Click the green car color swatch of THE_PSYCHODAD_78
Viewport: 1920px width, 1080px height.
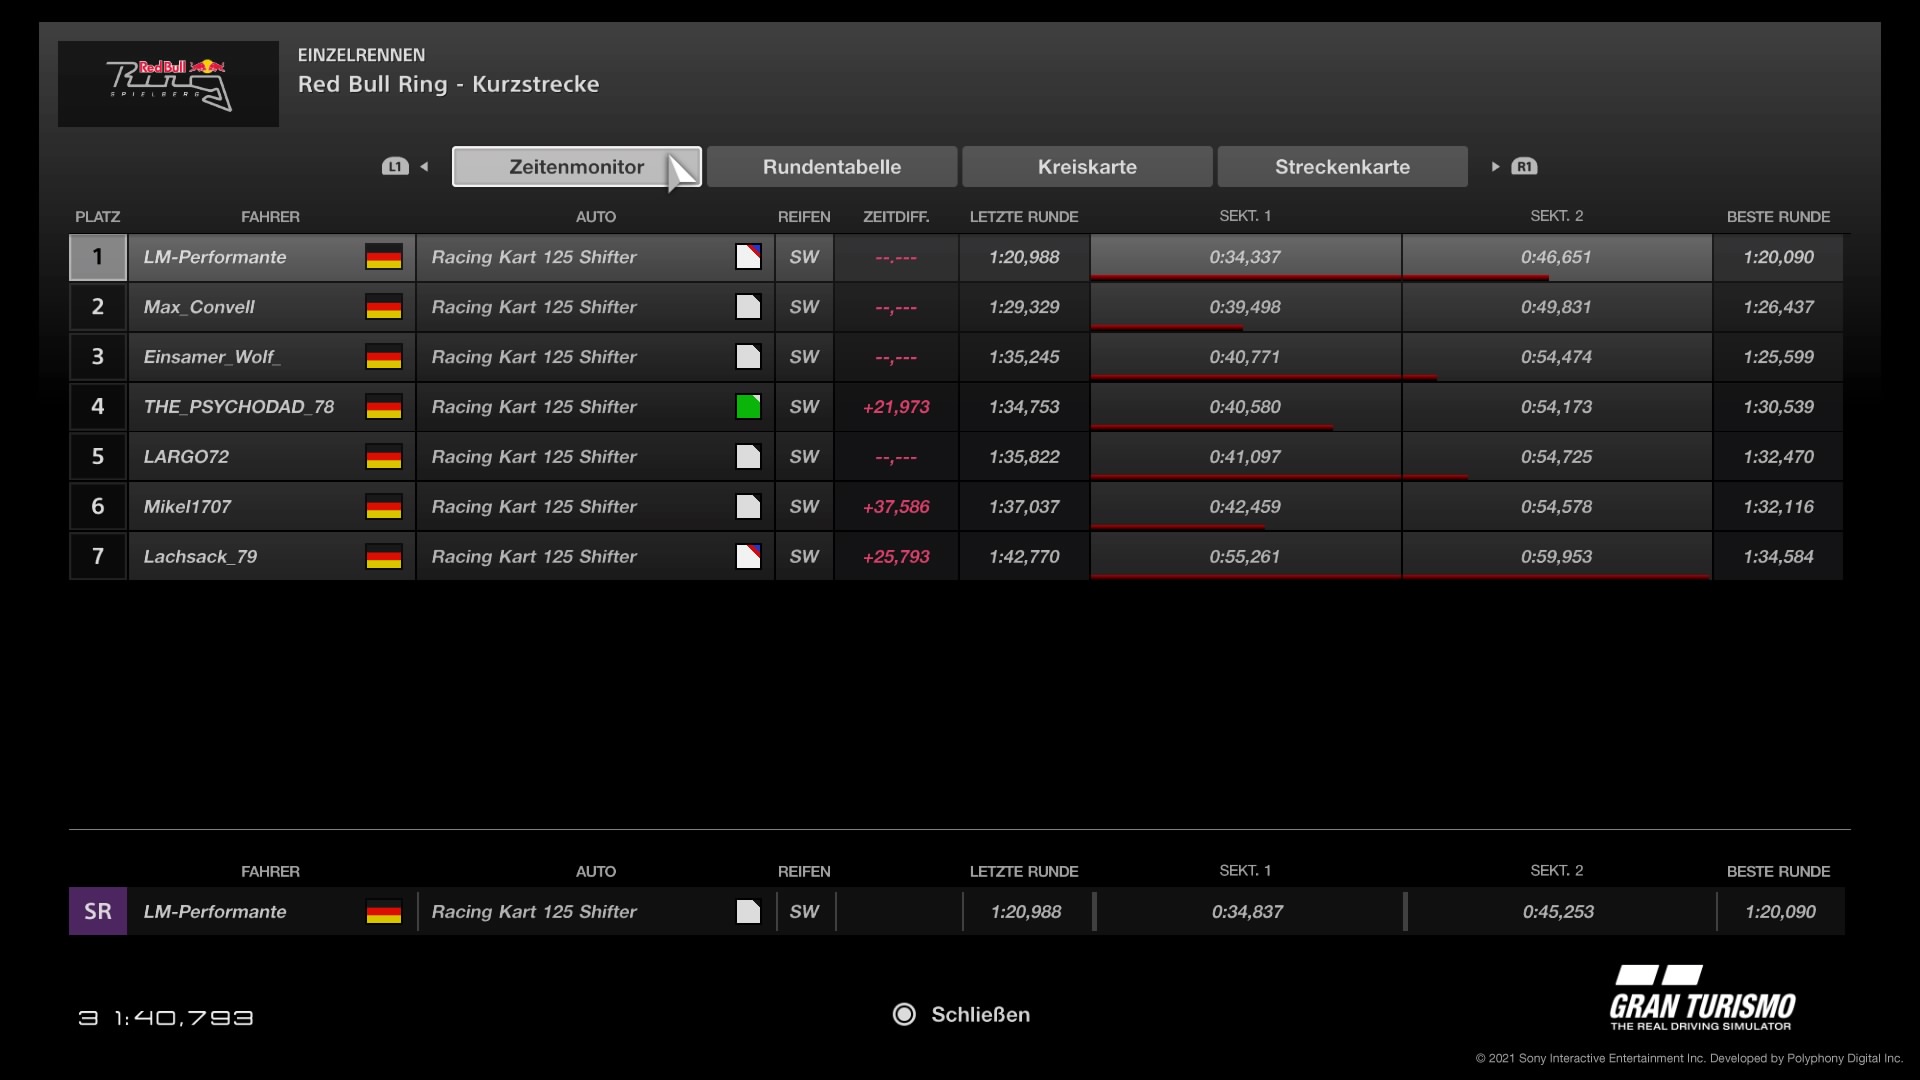(748, 407)
